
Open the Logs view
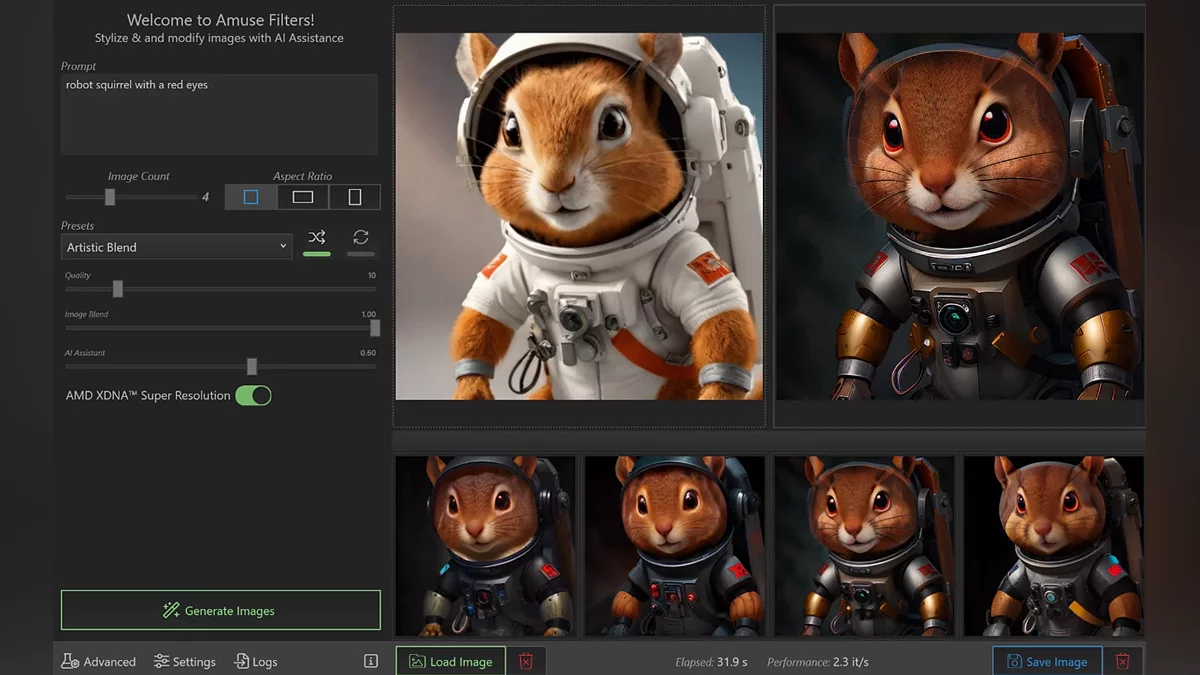click(x=256, y=661)
